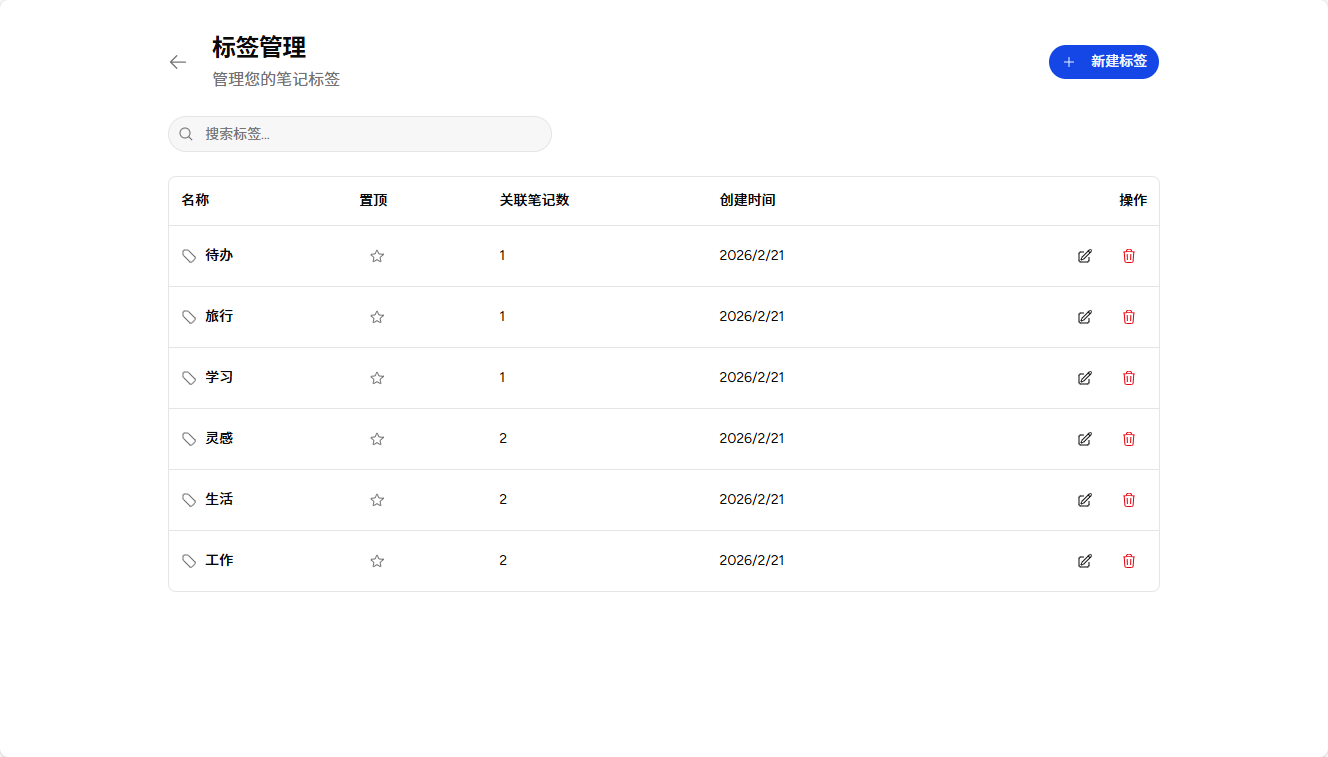Edit the 待办 tag
This screenshot has height=757, width=1328.
click(1085, 256)
